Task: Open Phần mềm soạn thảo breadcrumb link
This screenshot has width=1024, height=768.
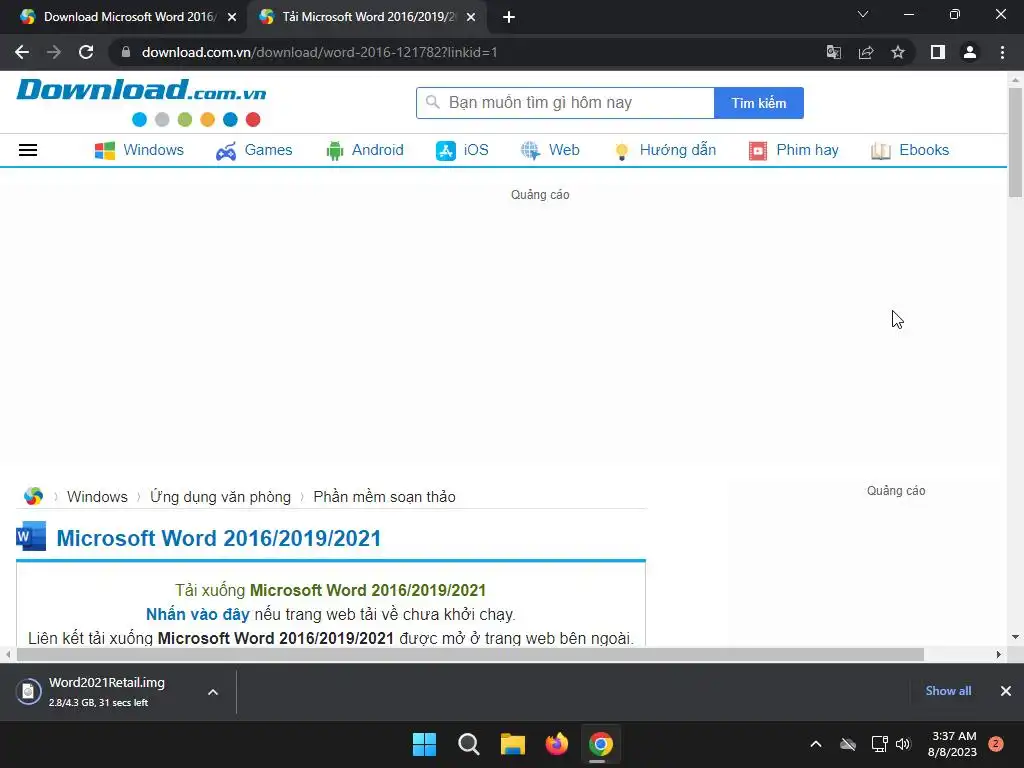Action: [385, 497]
